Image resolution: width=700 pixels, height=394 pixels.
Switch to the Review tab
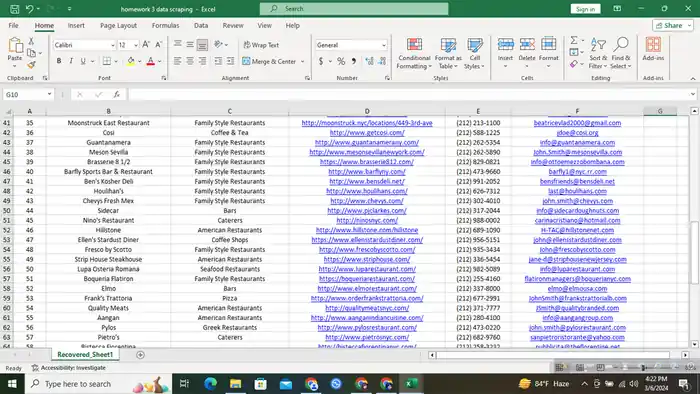pyautogui.click(x=233, y=25)
